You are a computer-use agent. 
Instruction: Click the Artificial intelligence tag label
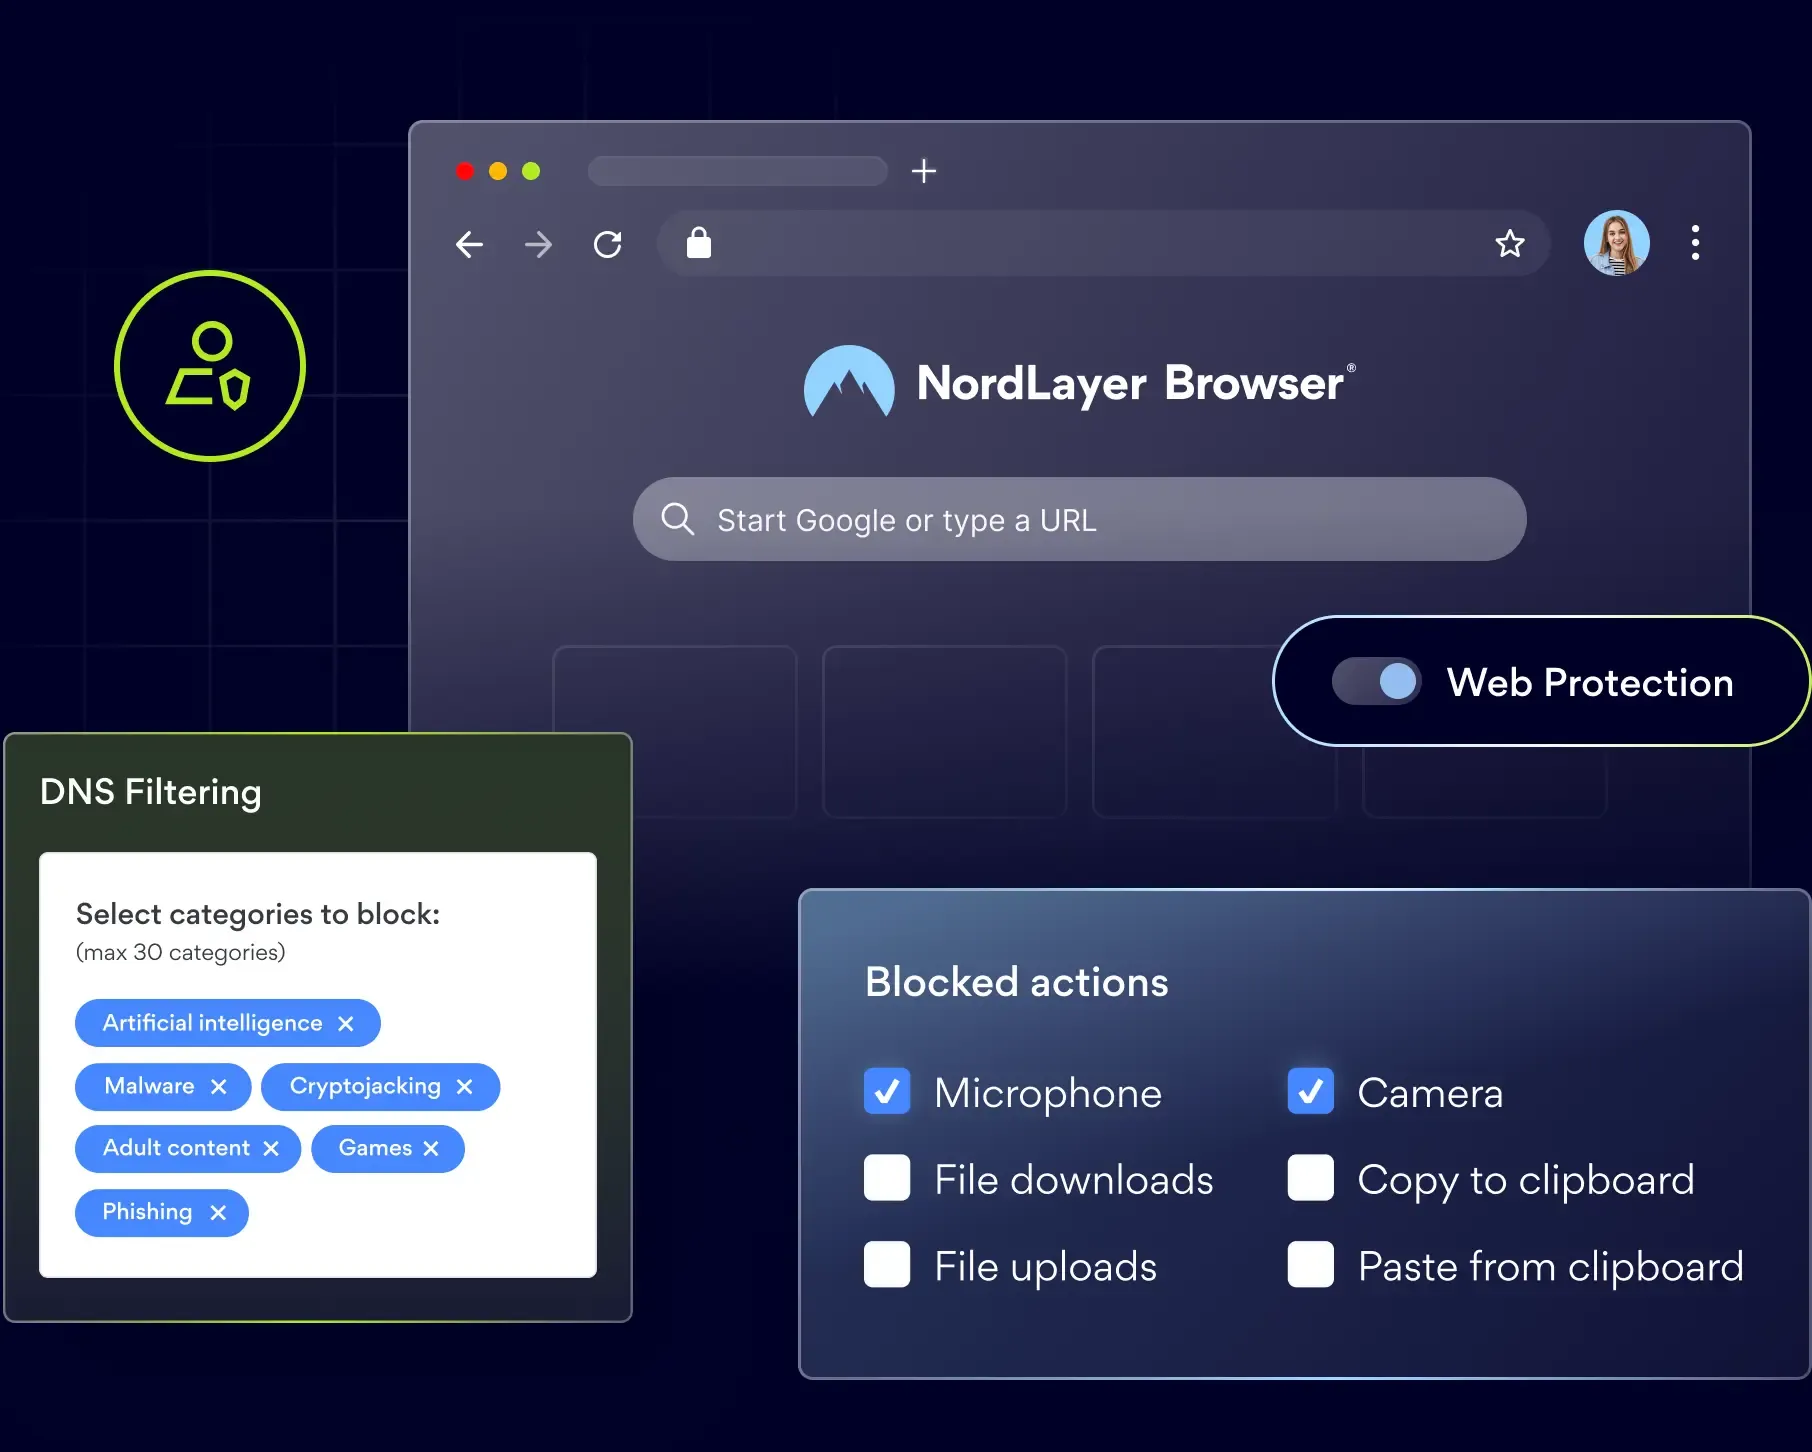click(213, 1023)
